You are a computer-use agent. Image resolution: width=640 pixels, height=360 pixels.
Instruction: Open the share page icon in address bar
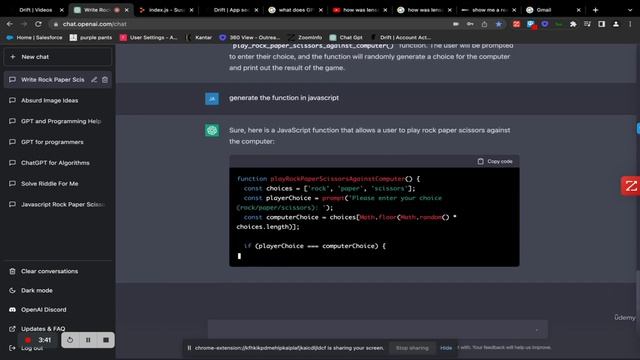484,24
